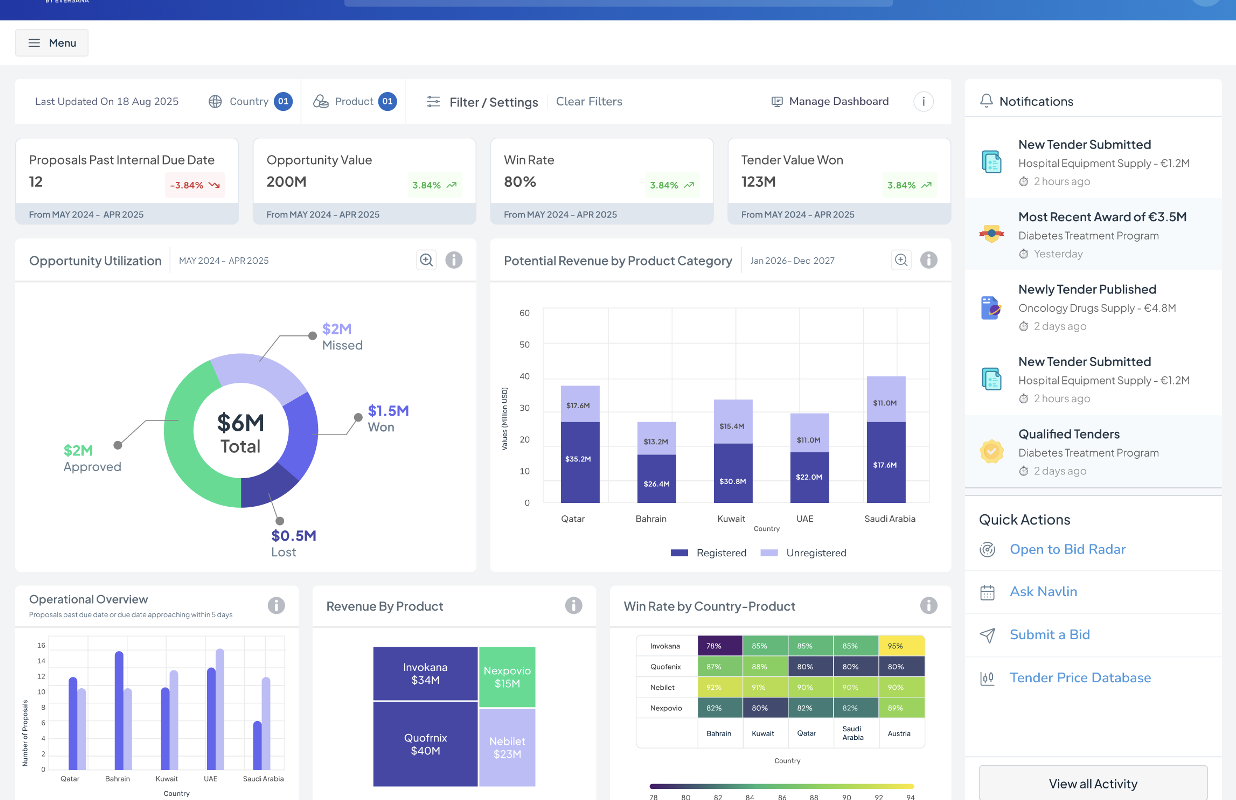Click the dashboard info icon beside Manage Dashboard

pyautogui.click(x=924, y=101)
